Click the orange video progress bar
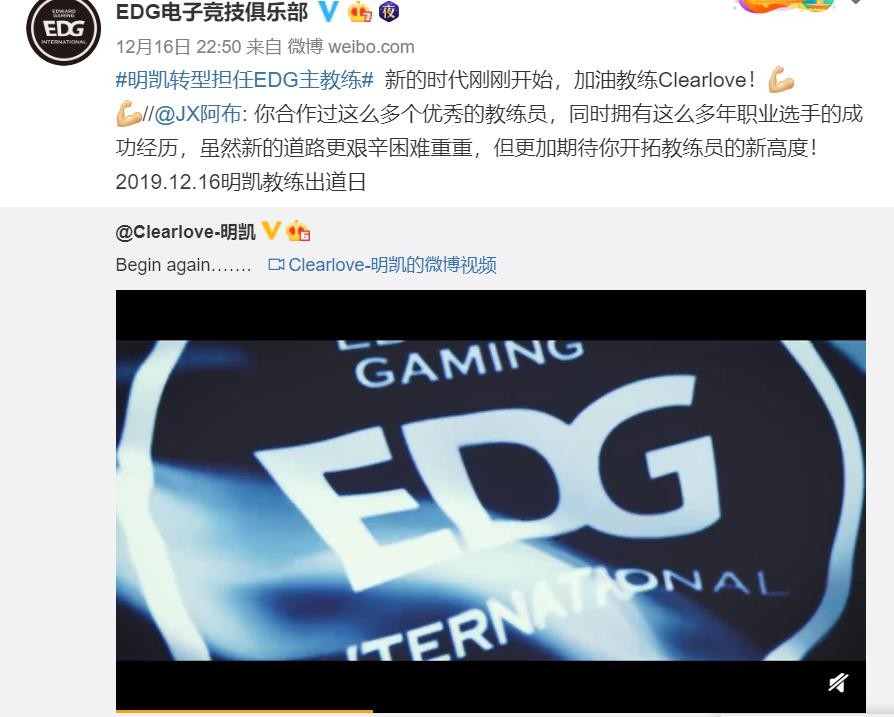Image resolution: width=894 pixels, height=717 pixels. [244, 712]
